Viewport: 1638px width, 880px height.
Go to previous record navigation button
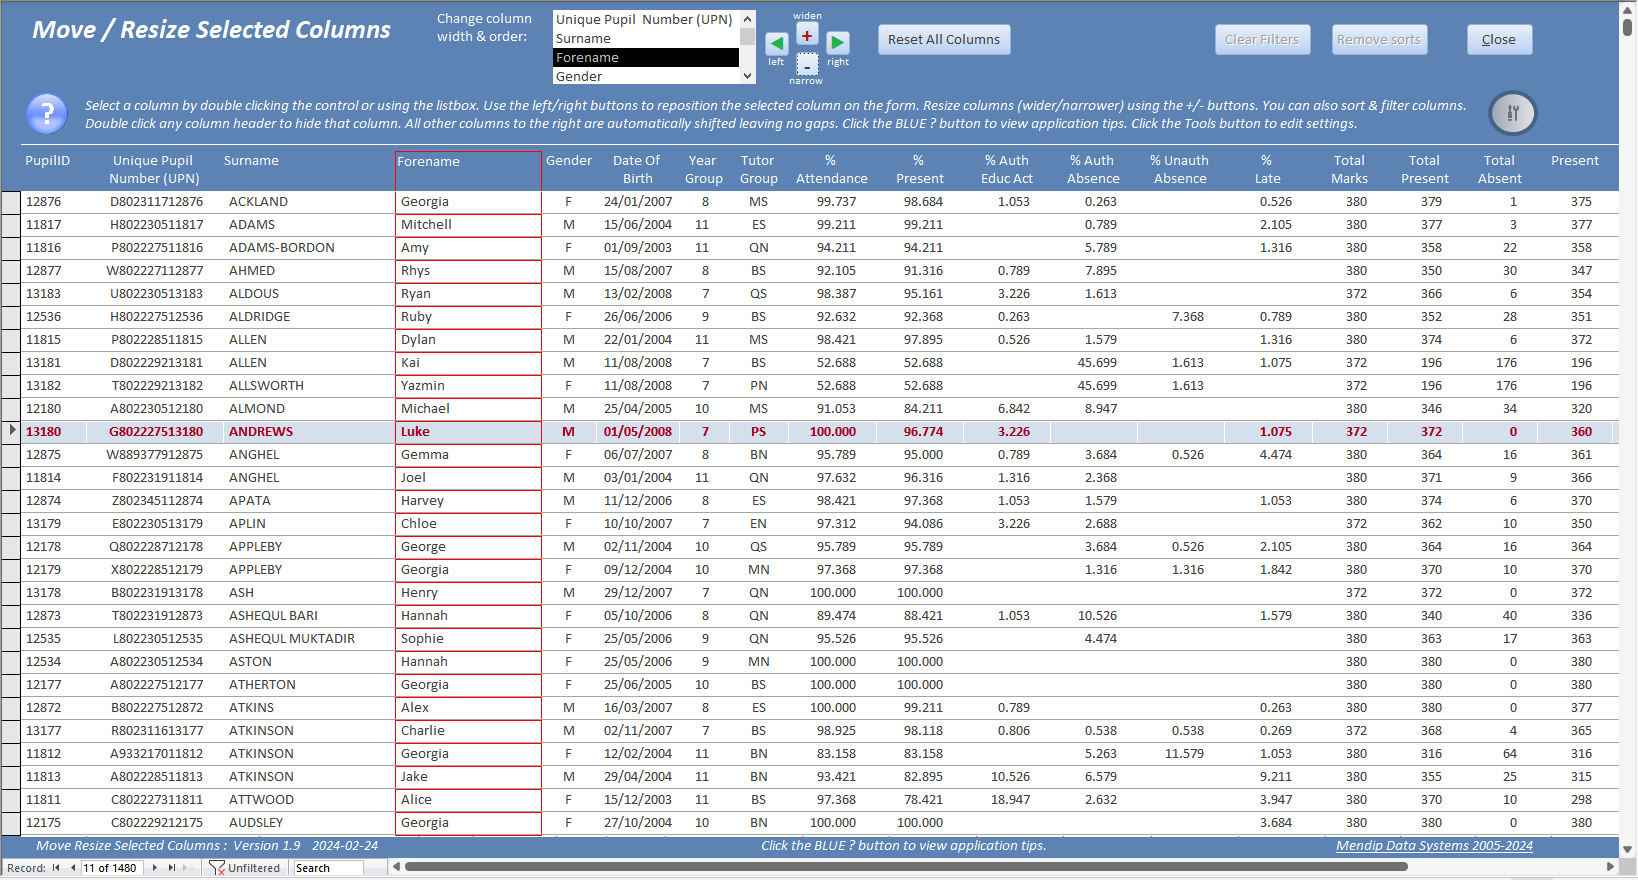(x=72, y=868)
